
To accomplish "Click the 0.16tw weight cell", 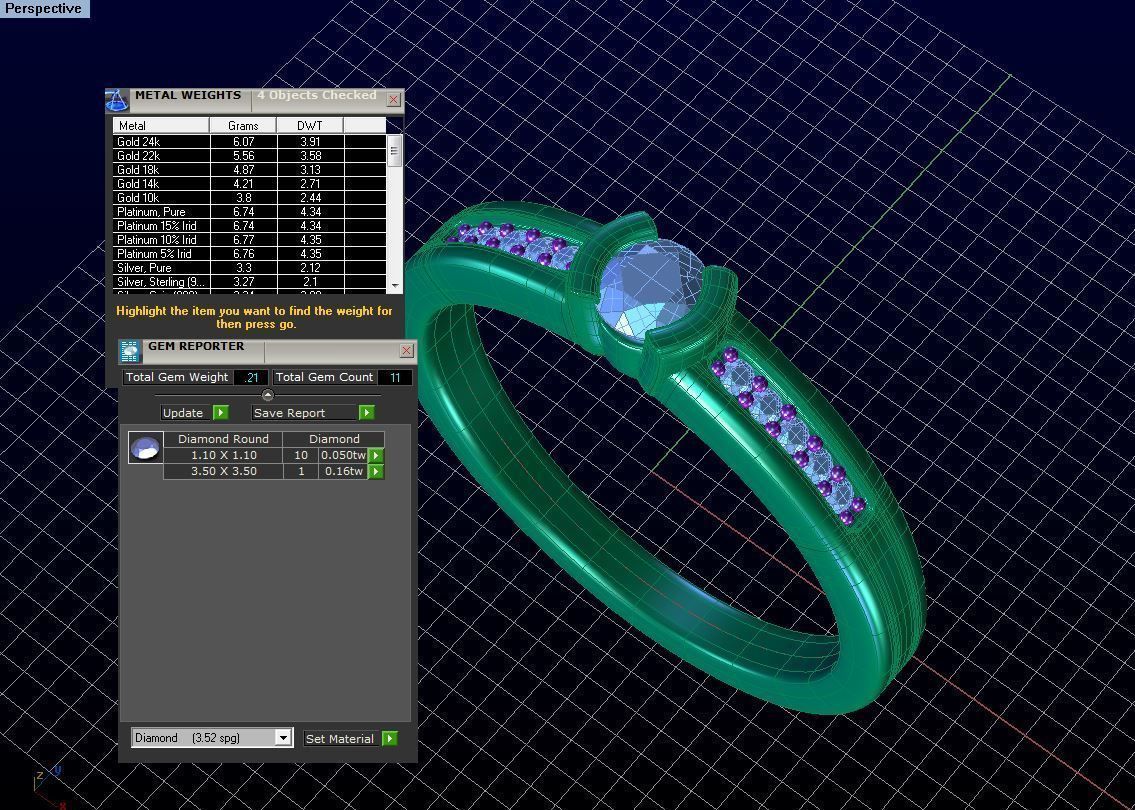I will point(343,471).
